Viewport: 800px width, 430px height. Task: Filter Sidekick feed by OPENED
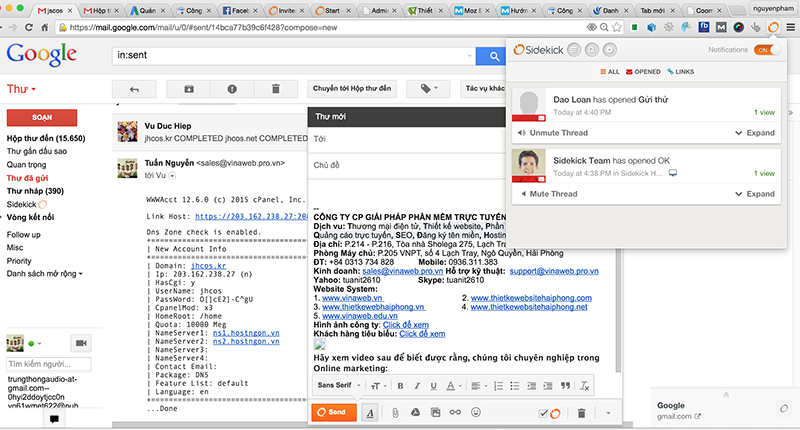[x=643, y=71]
